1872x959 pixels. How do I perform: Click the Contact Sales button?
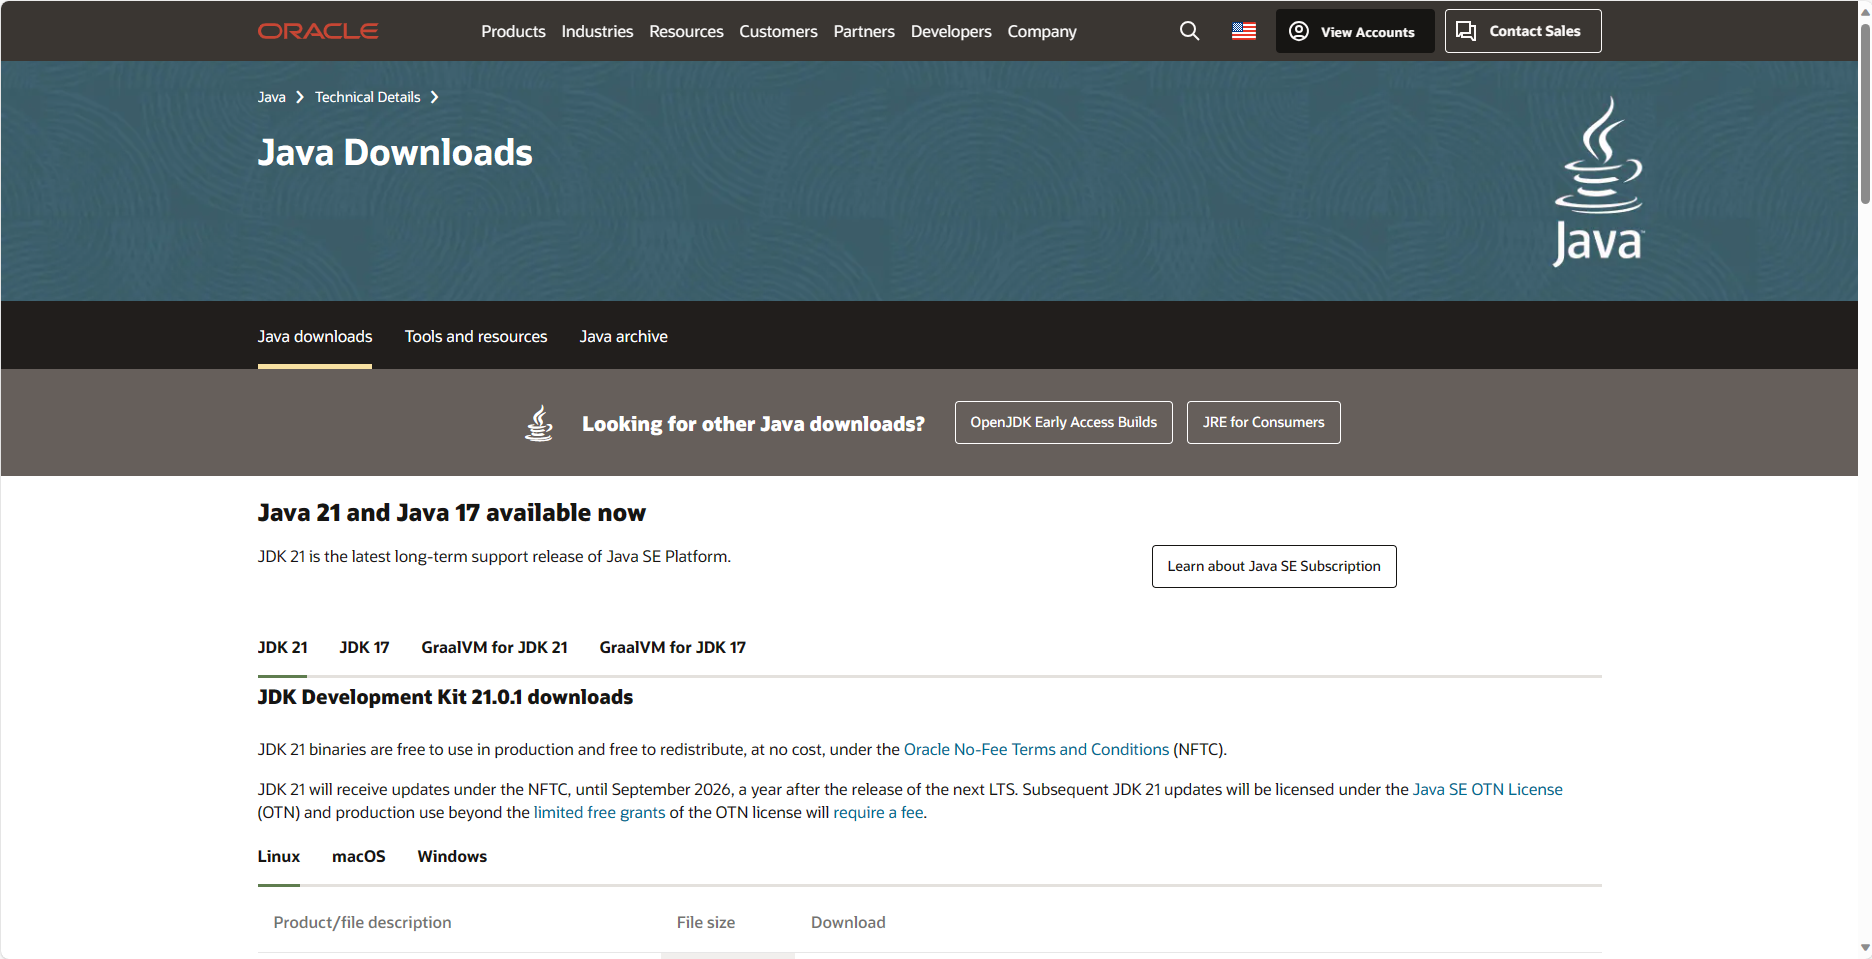point(1523,31)
